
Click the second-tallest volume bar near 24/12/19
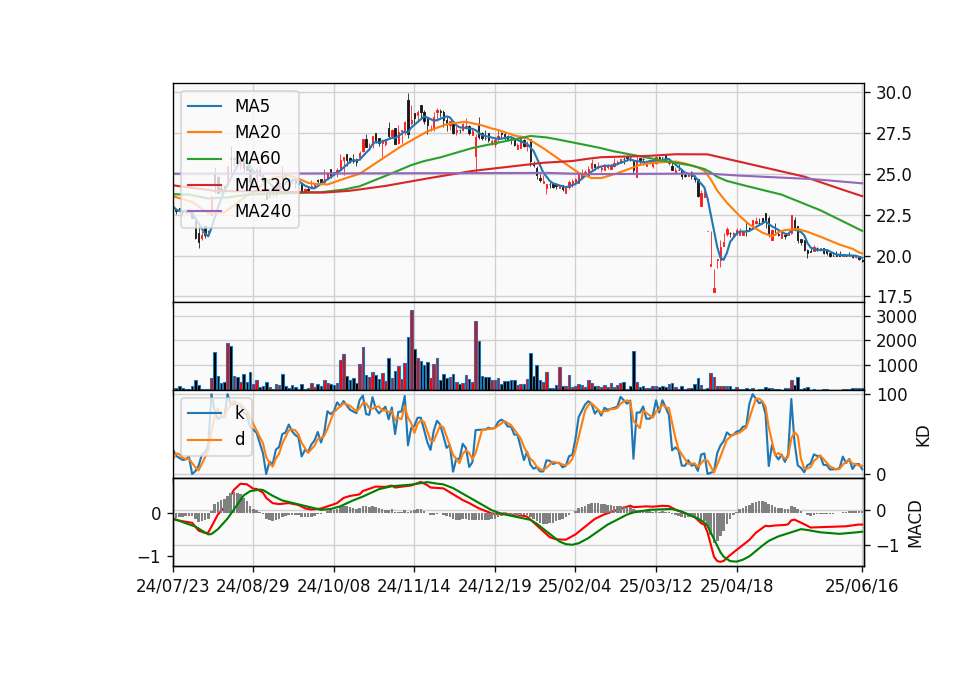pos(476,356)
